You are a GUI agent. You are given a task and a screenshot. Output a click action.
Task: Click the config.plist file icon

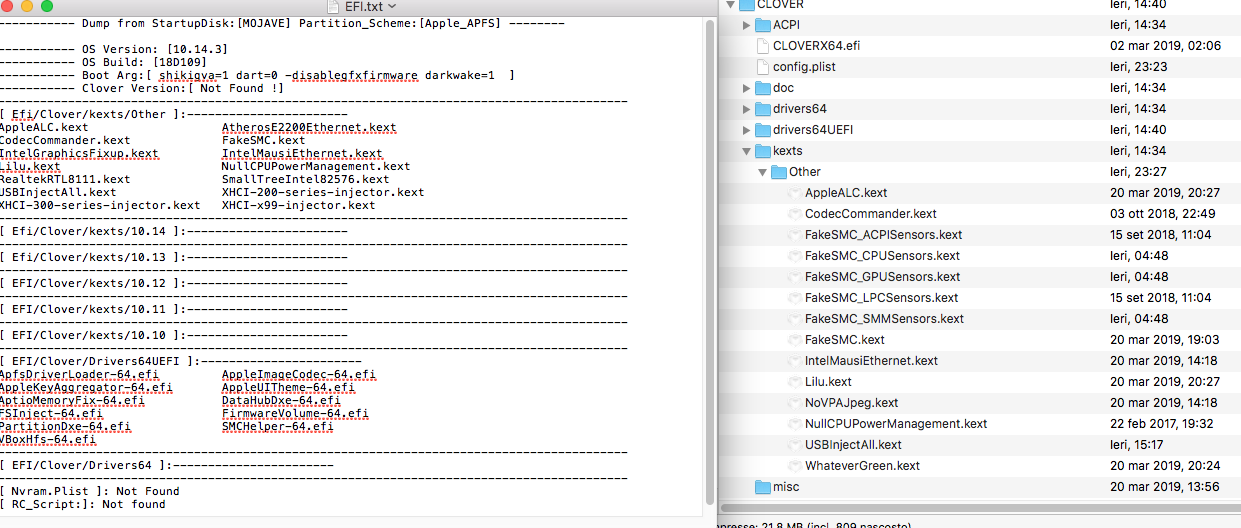point(762,67)
